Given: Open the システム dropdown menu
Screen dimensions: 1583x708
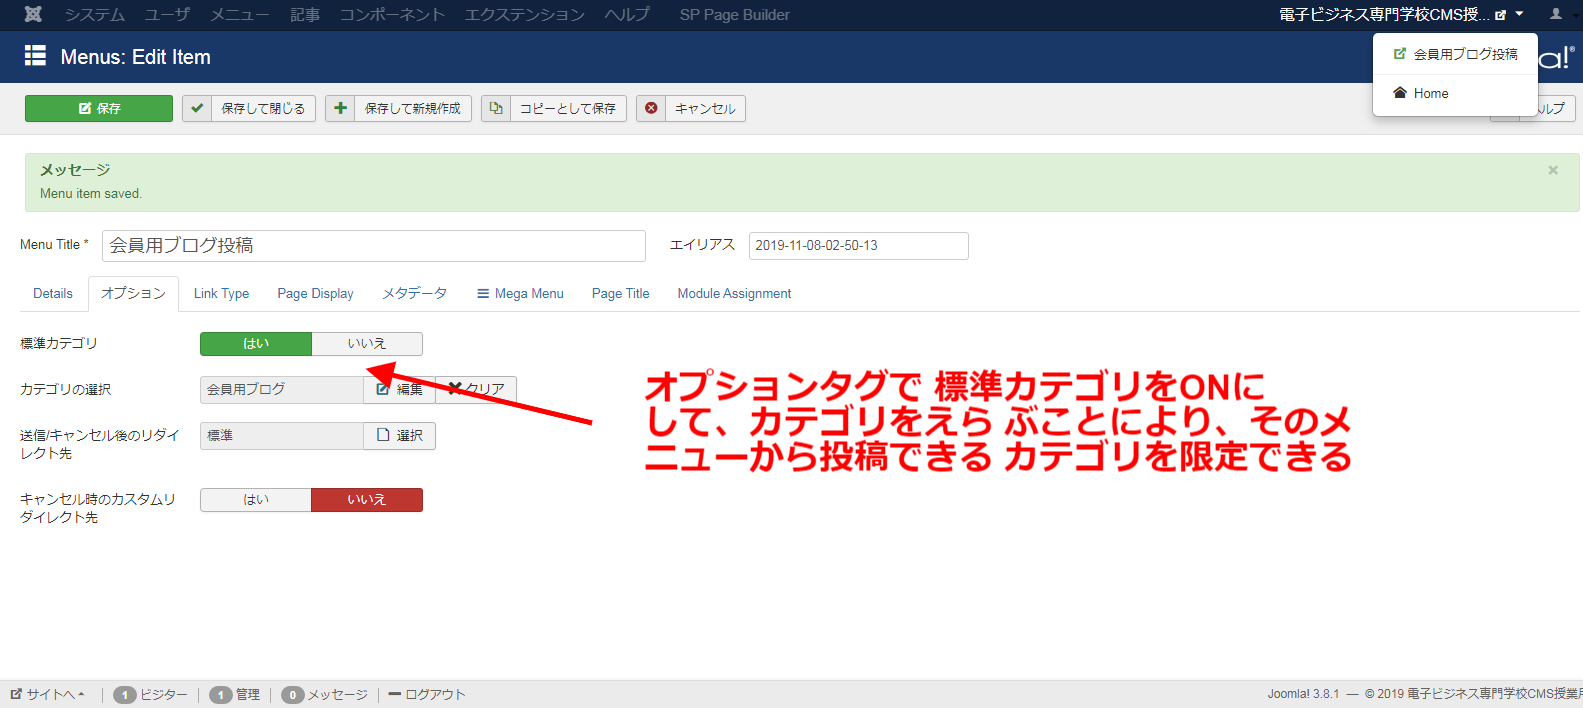Looking at the screenshot, I should click(95, 14).
